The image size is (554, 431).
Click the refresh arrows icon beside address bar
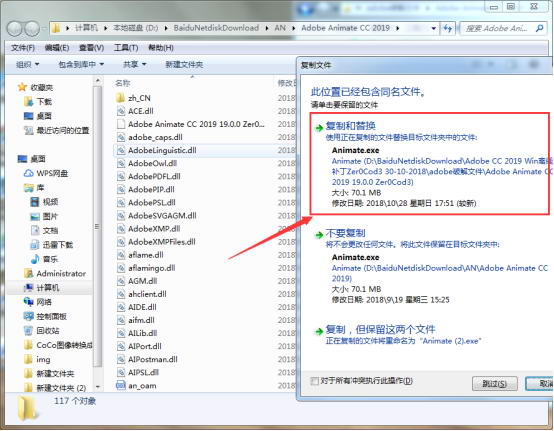coord(448,28)
